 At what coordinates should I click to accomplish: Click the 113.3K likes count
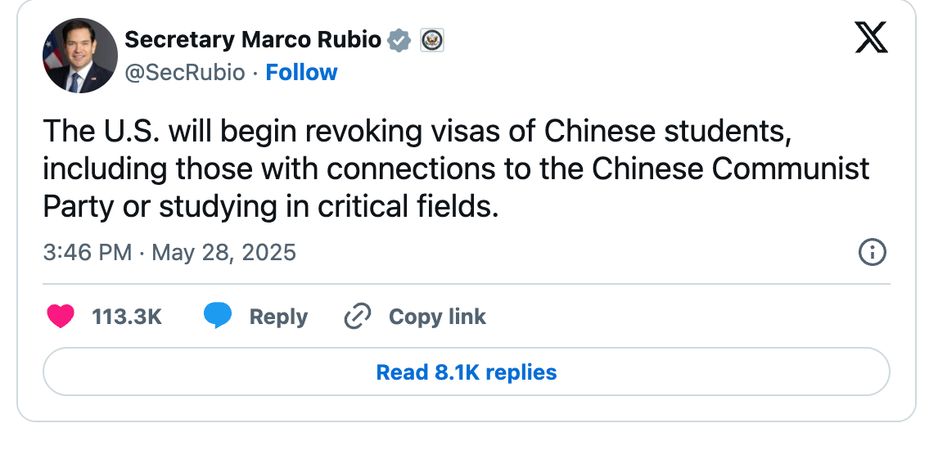pyautogui.click(x=126, y=317)
